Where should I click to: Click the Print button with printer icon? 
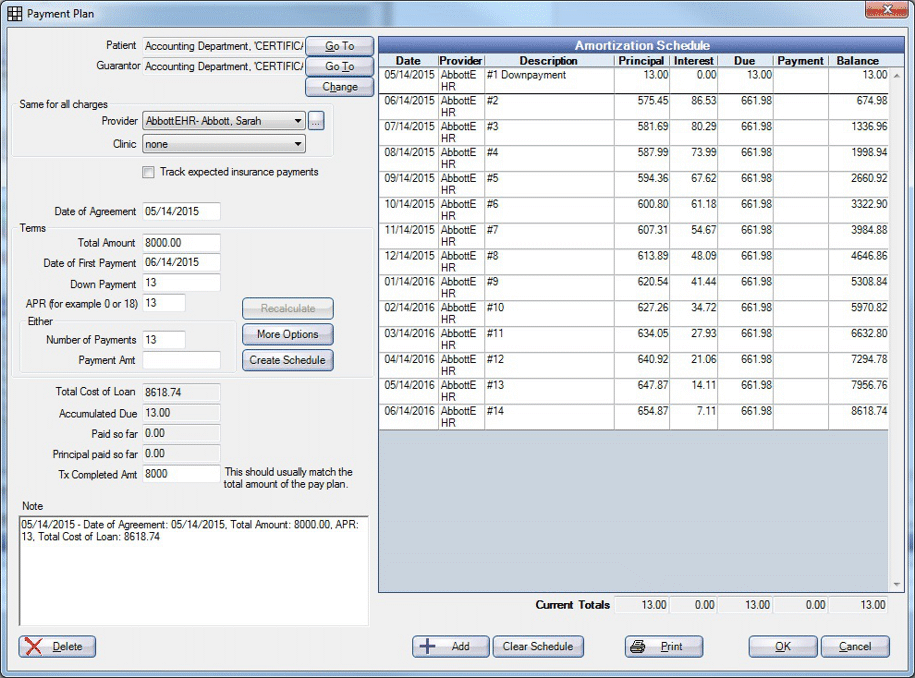point(663,646)
